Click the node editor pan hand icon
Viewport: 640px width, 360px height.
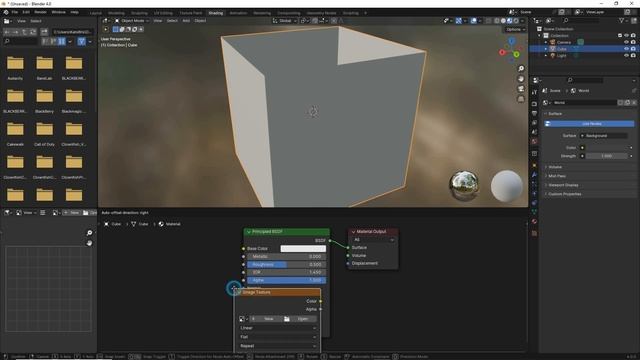pos(89,243)
